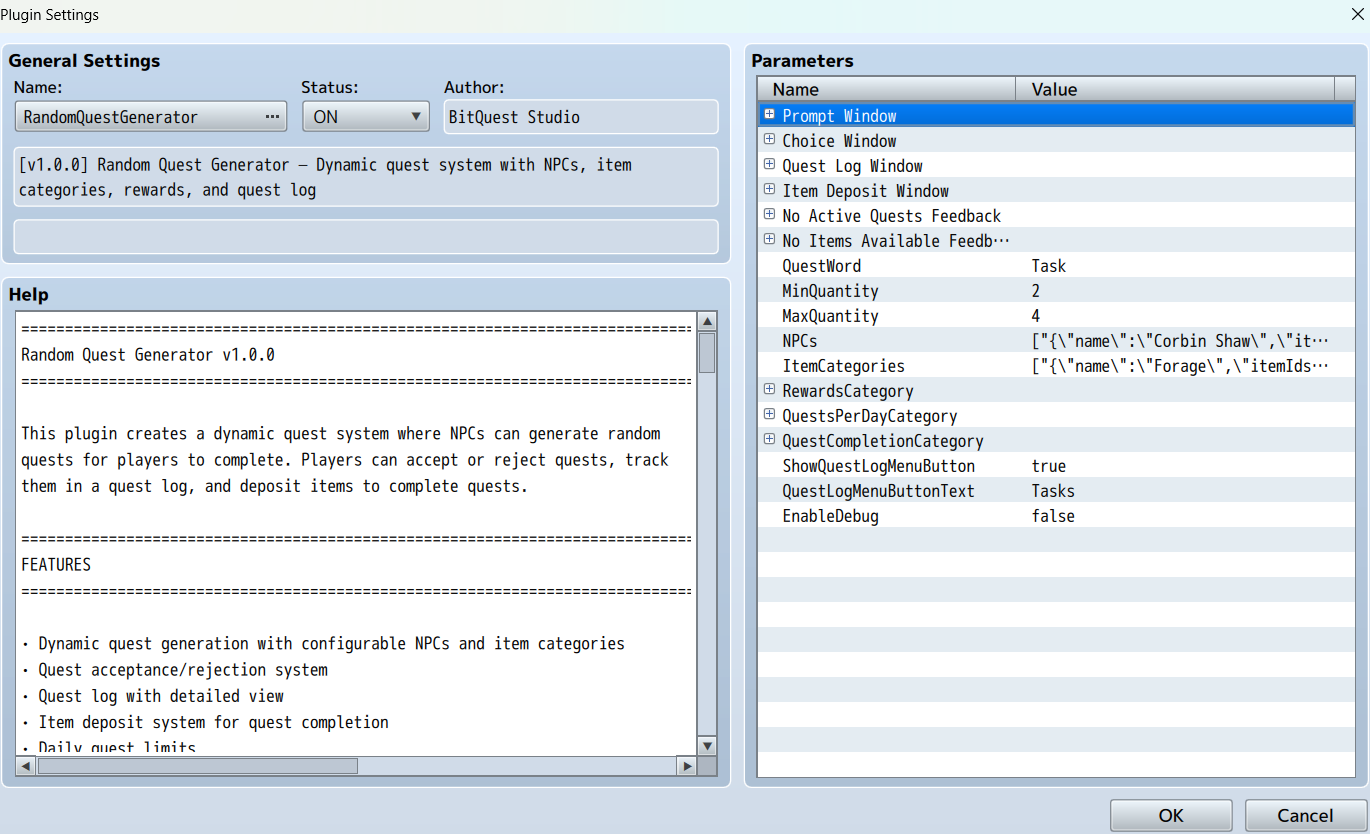This screenshot has height=834, width=1370.
Task: Expand the Prompt Window parameter group
Action: [x=769, y=115]
